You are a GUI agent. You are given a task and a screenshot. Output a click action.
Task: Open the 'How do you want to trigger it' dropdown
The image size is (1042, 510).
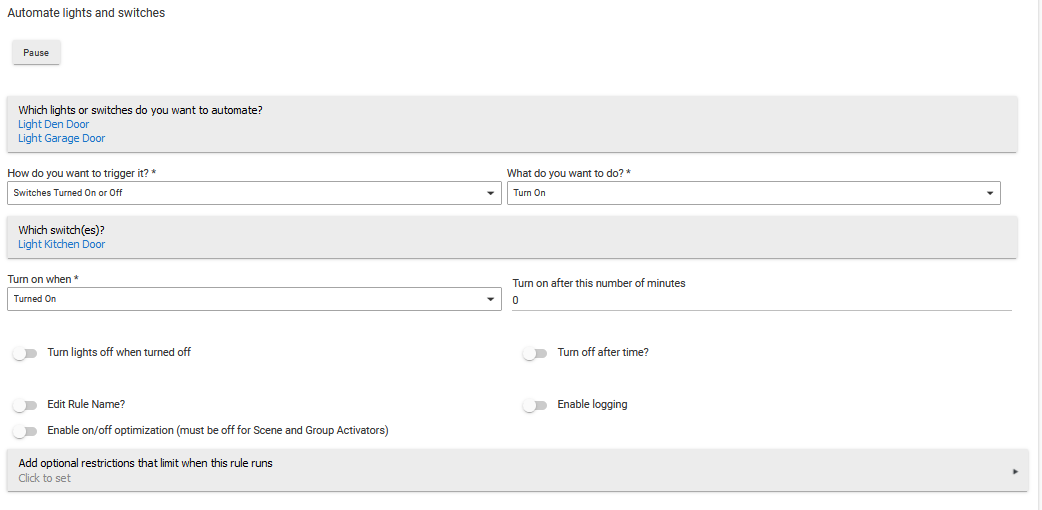[254, 193]
